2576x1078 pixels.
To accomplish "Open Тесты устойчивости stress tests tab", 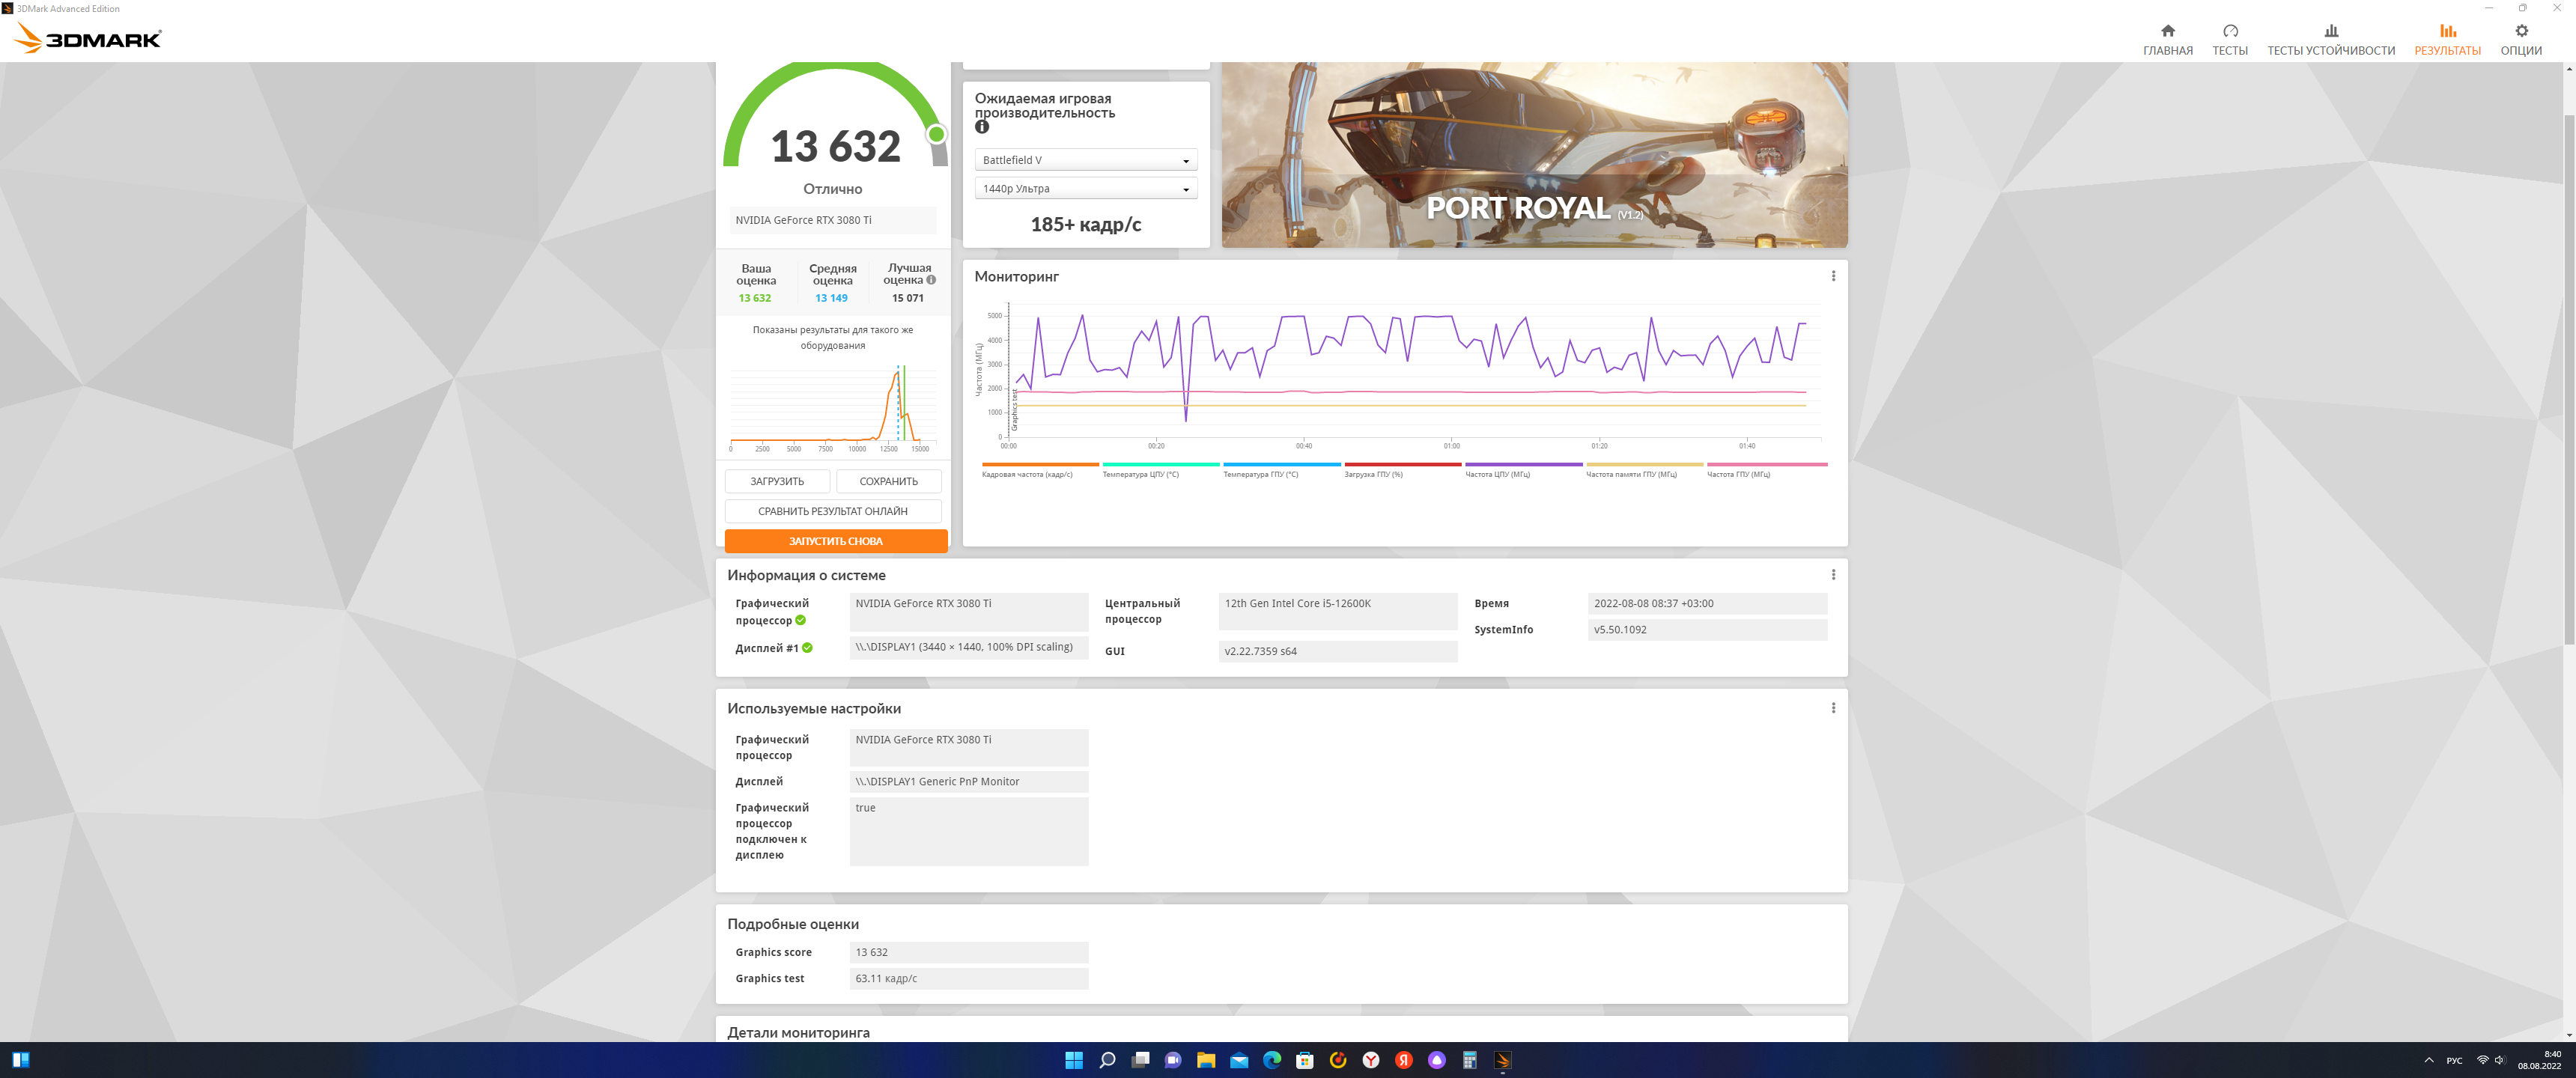I will coord(2330,38).
